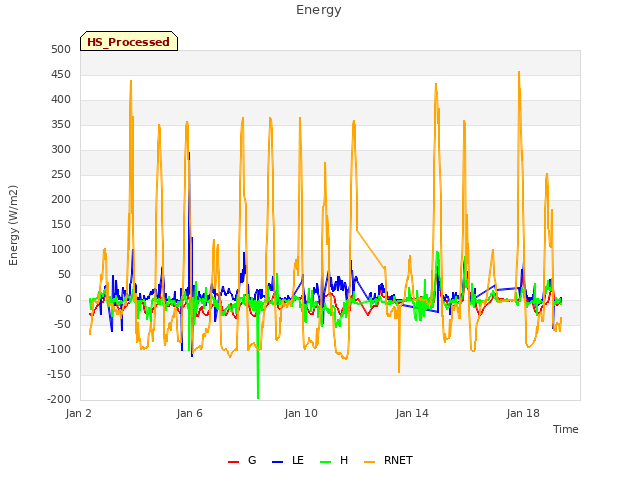Click the 100 y-axis tick label
Screen dimensions: 640x480
(x=61, y=250)
